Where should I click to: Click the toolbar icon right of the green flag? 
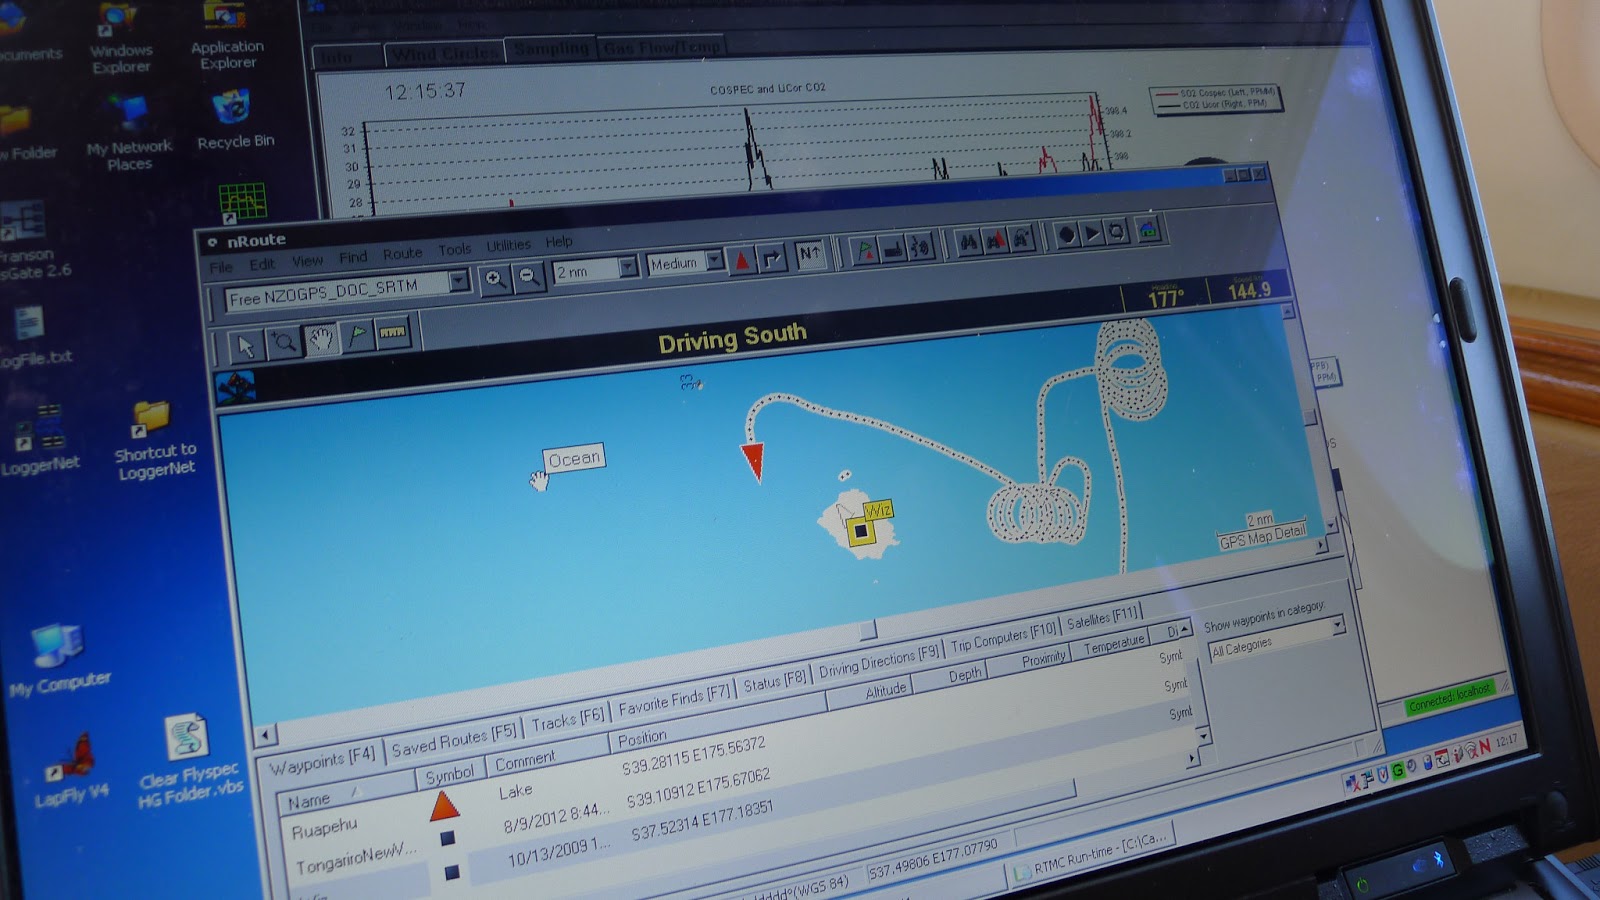pyautogui.click(x=893, y=248)
